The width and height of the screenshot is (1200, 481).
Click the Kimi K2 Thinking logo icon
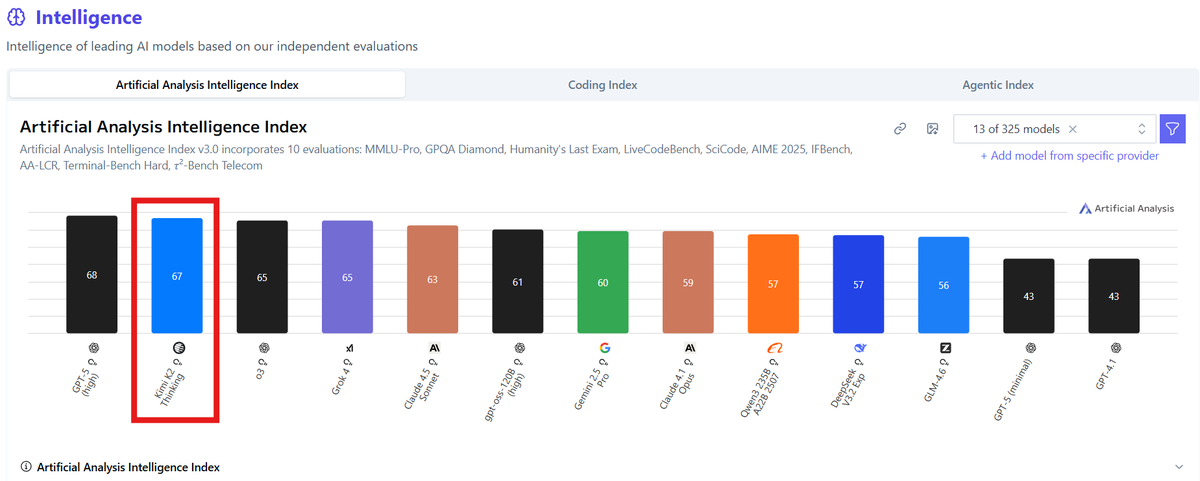pos(178,348)
